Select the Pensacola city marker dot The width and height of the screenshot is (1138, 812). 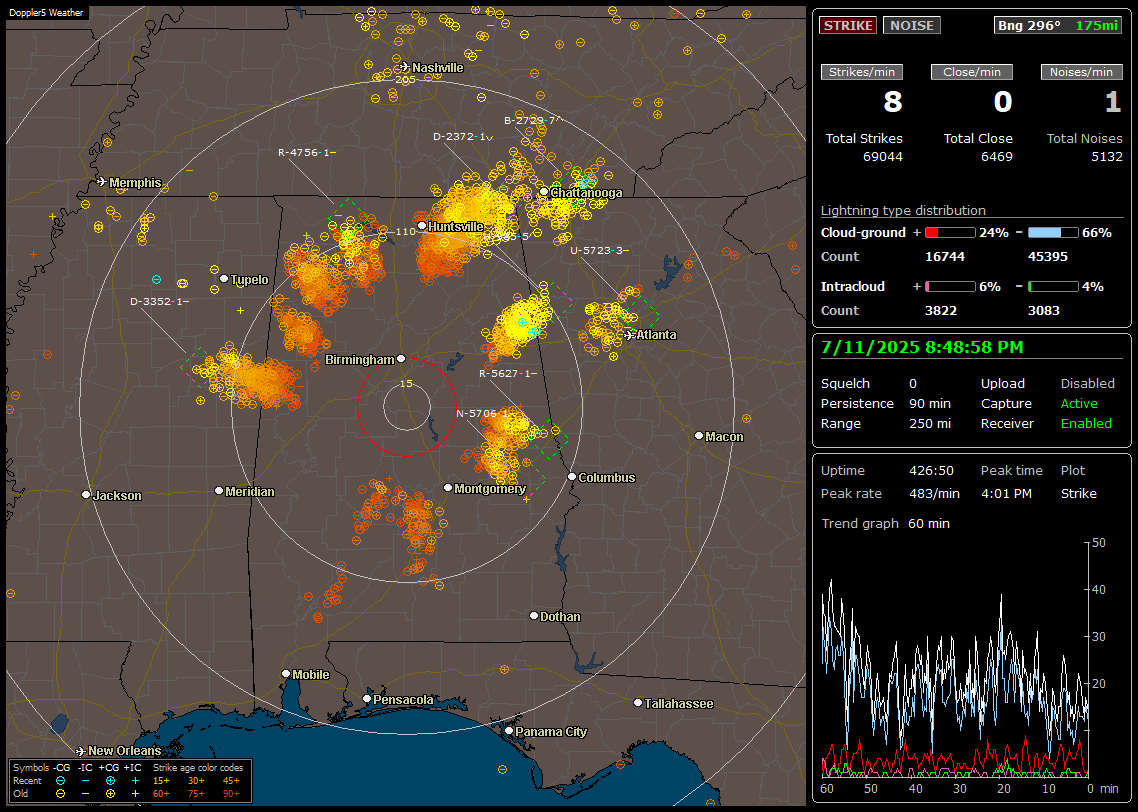click(x=367, y=699)
